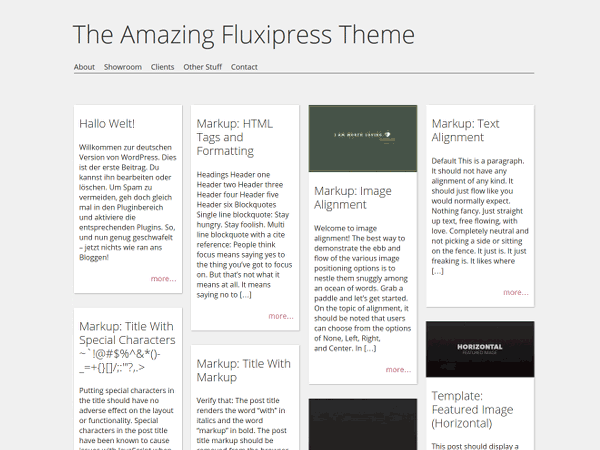Select Other Stuff in navigation
600x450 pixels.
[x=202, y=67]
